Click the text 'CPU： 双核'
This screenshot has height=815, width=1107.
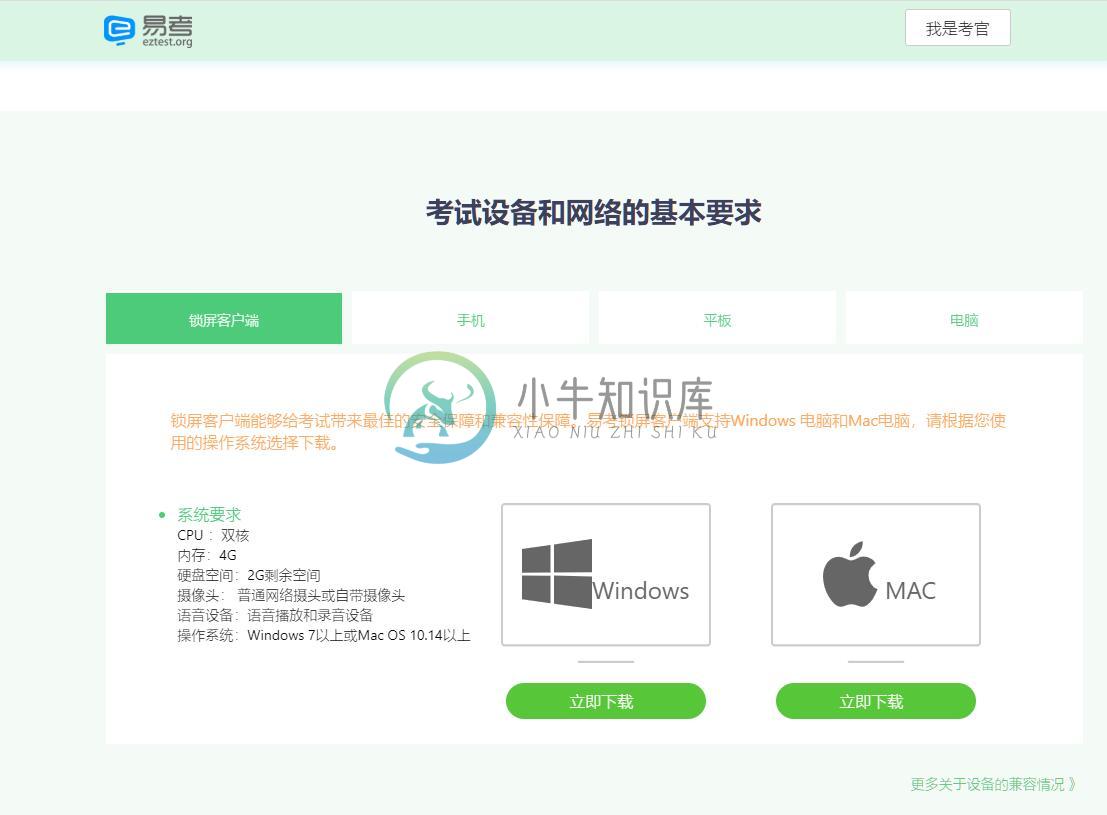point(213,535)
